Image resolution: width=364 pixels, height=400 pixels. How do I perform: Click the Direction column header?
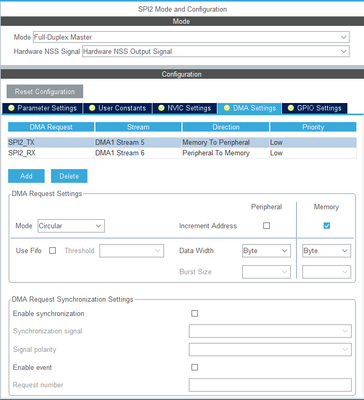click(x=226, y=127)
